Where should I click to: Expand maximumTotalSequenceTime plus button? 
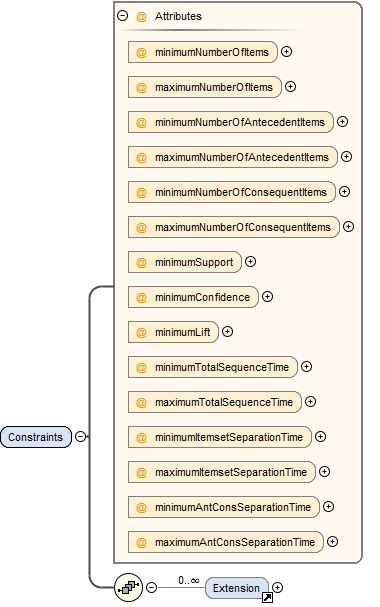point(311,402)
